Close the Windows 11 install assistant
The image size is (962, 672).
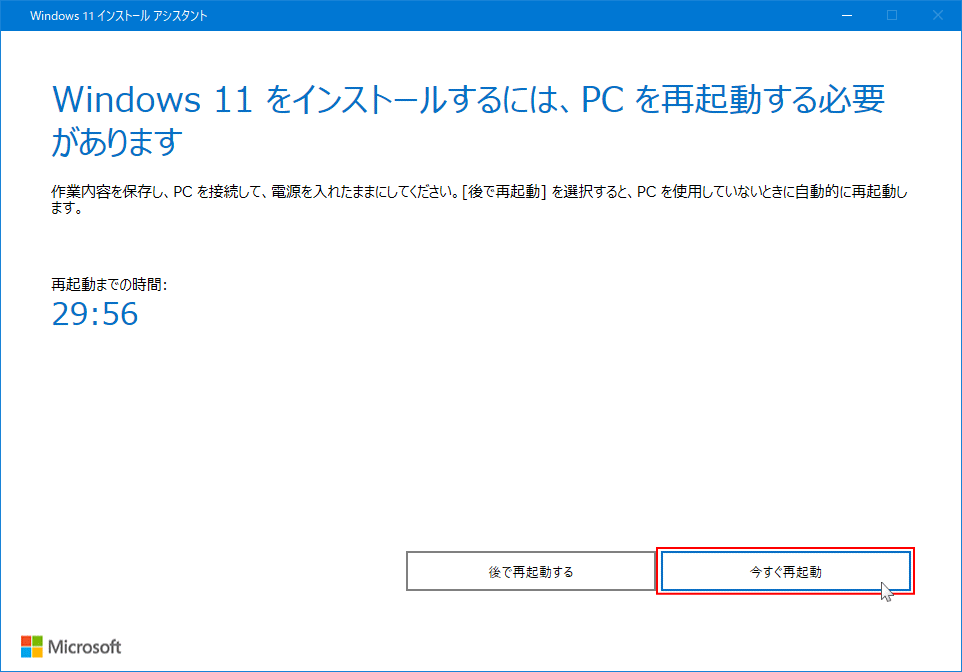pyautogui.click(x=937, y=15)
